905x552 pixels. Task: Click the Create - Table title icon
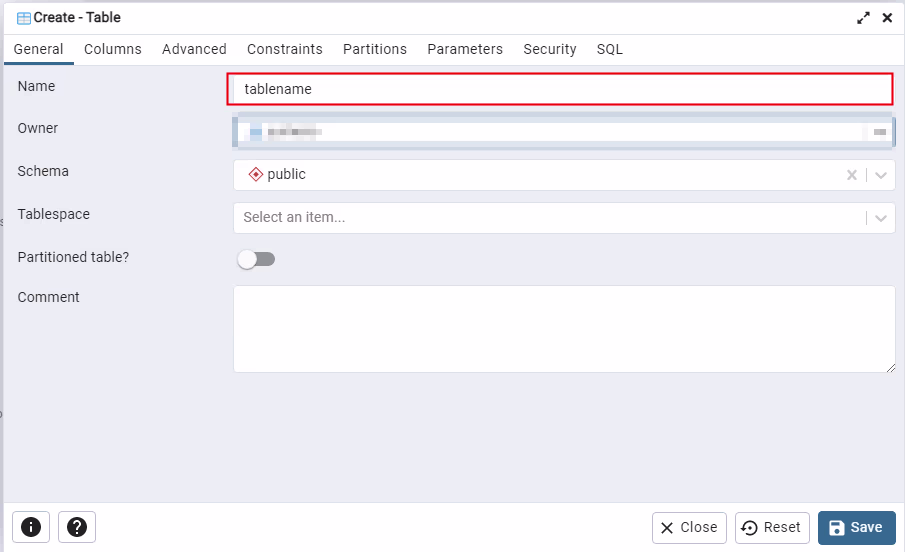pyautogui.click(x=24, y=18)
